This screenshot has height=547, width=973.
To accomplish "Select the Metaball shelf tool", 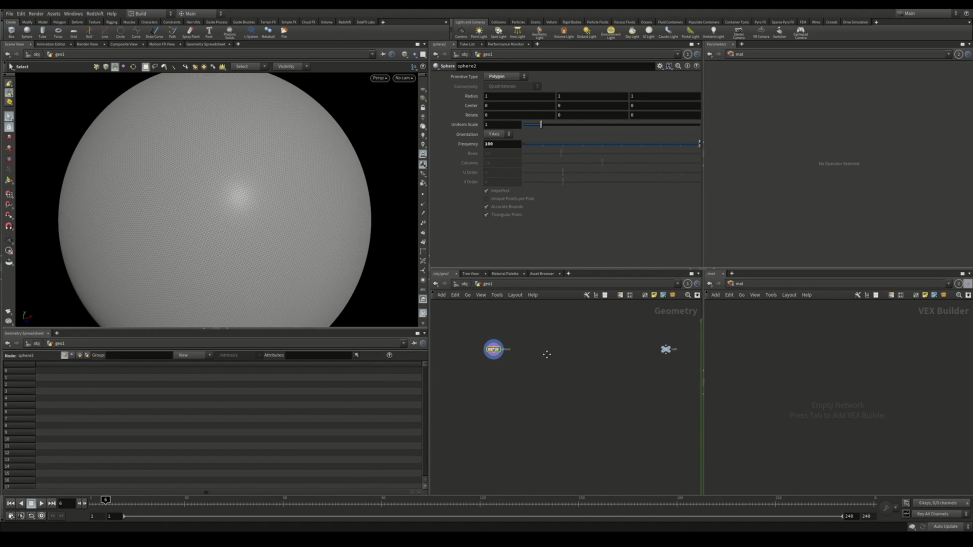I will pyautogui.click(x=268, y=32).
